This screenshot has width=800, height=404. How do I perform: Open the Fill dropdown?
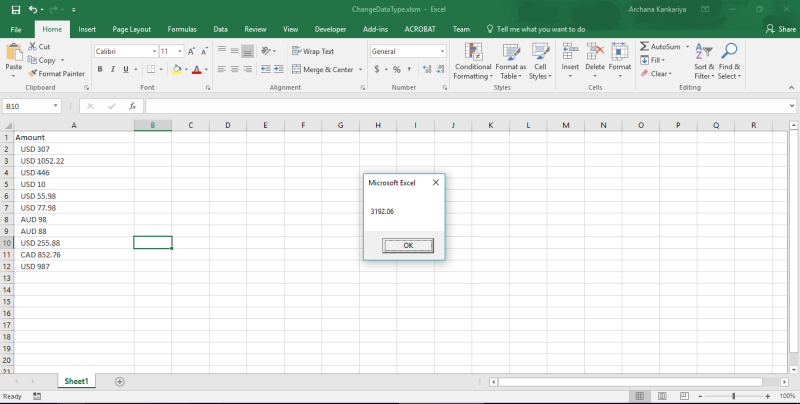pos(653,60)
